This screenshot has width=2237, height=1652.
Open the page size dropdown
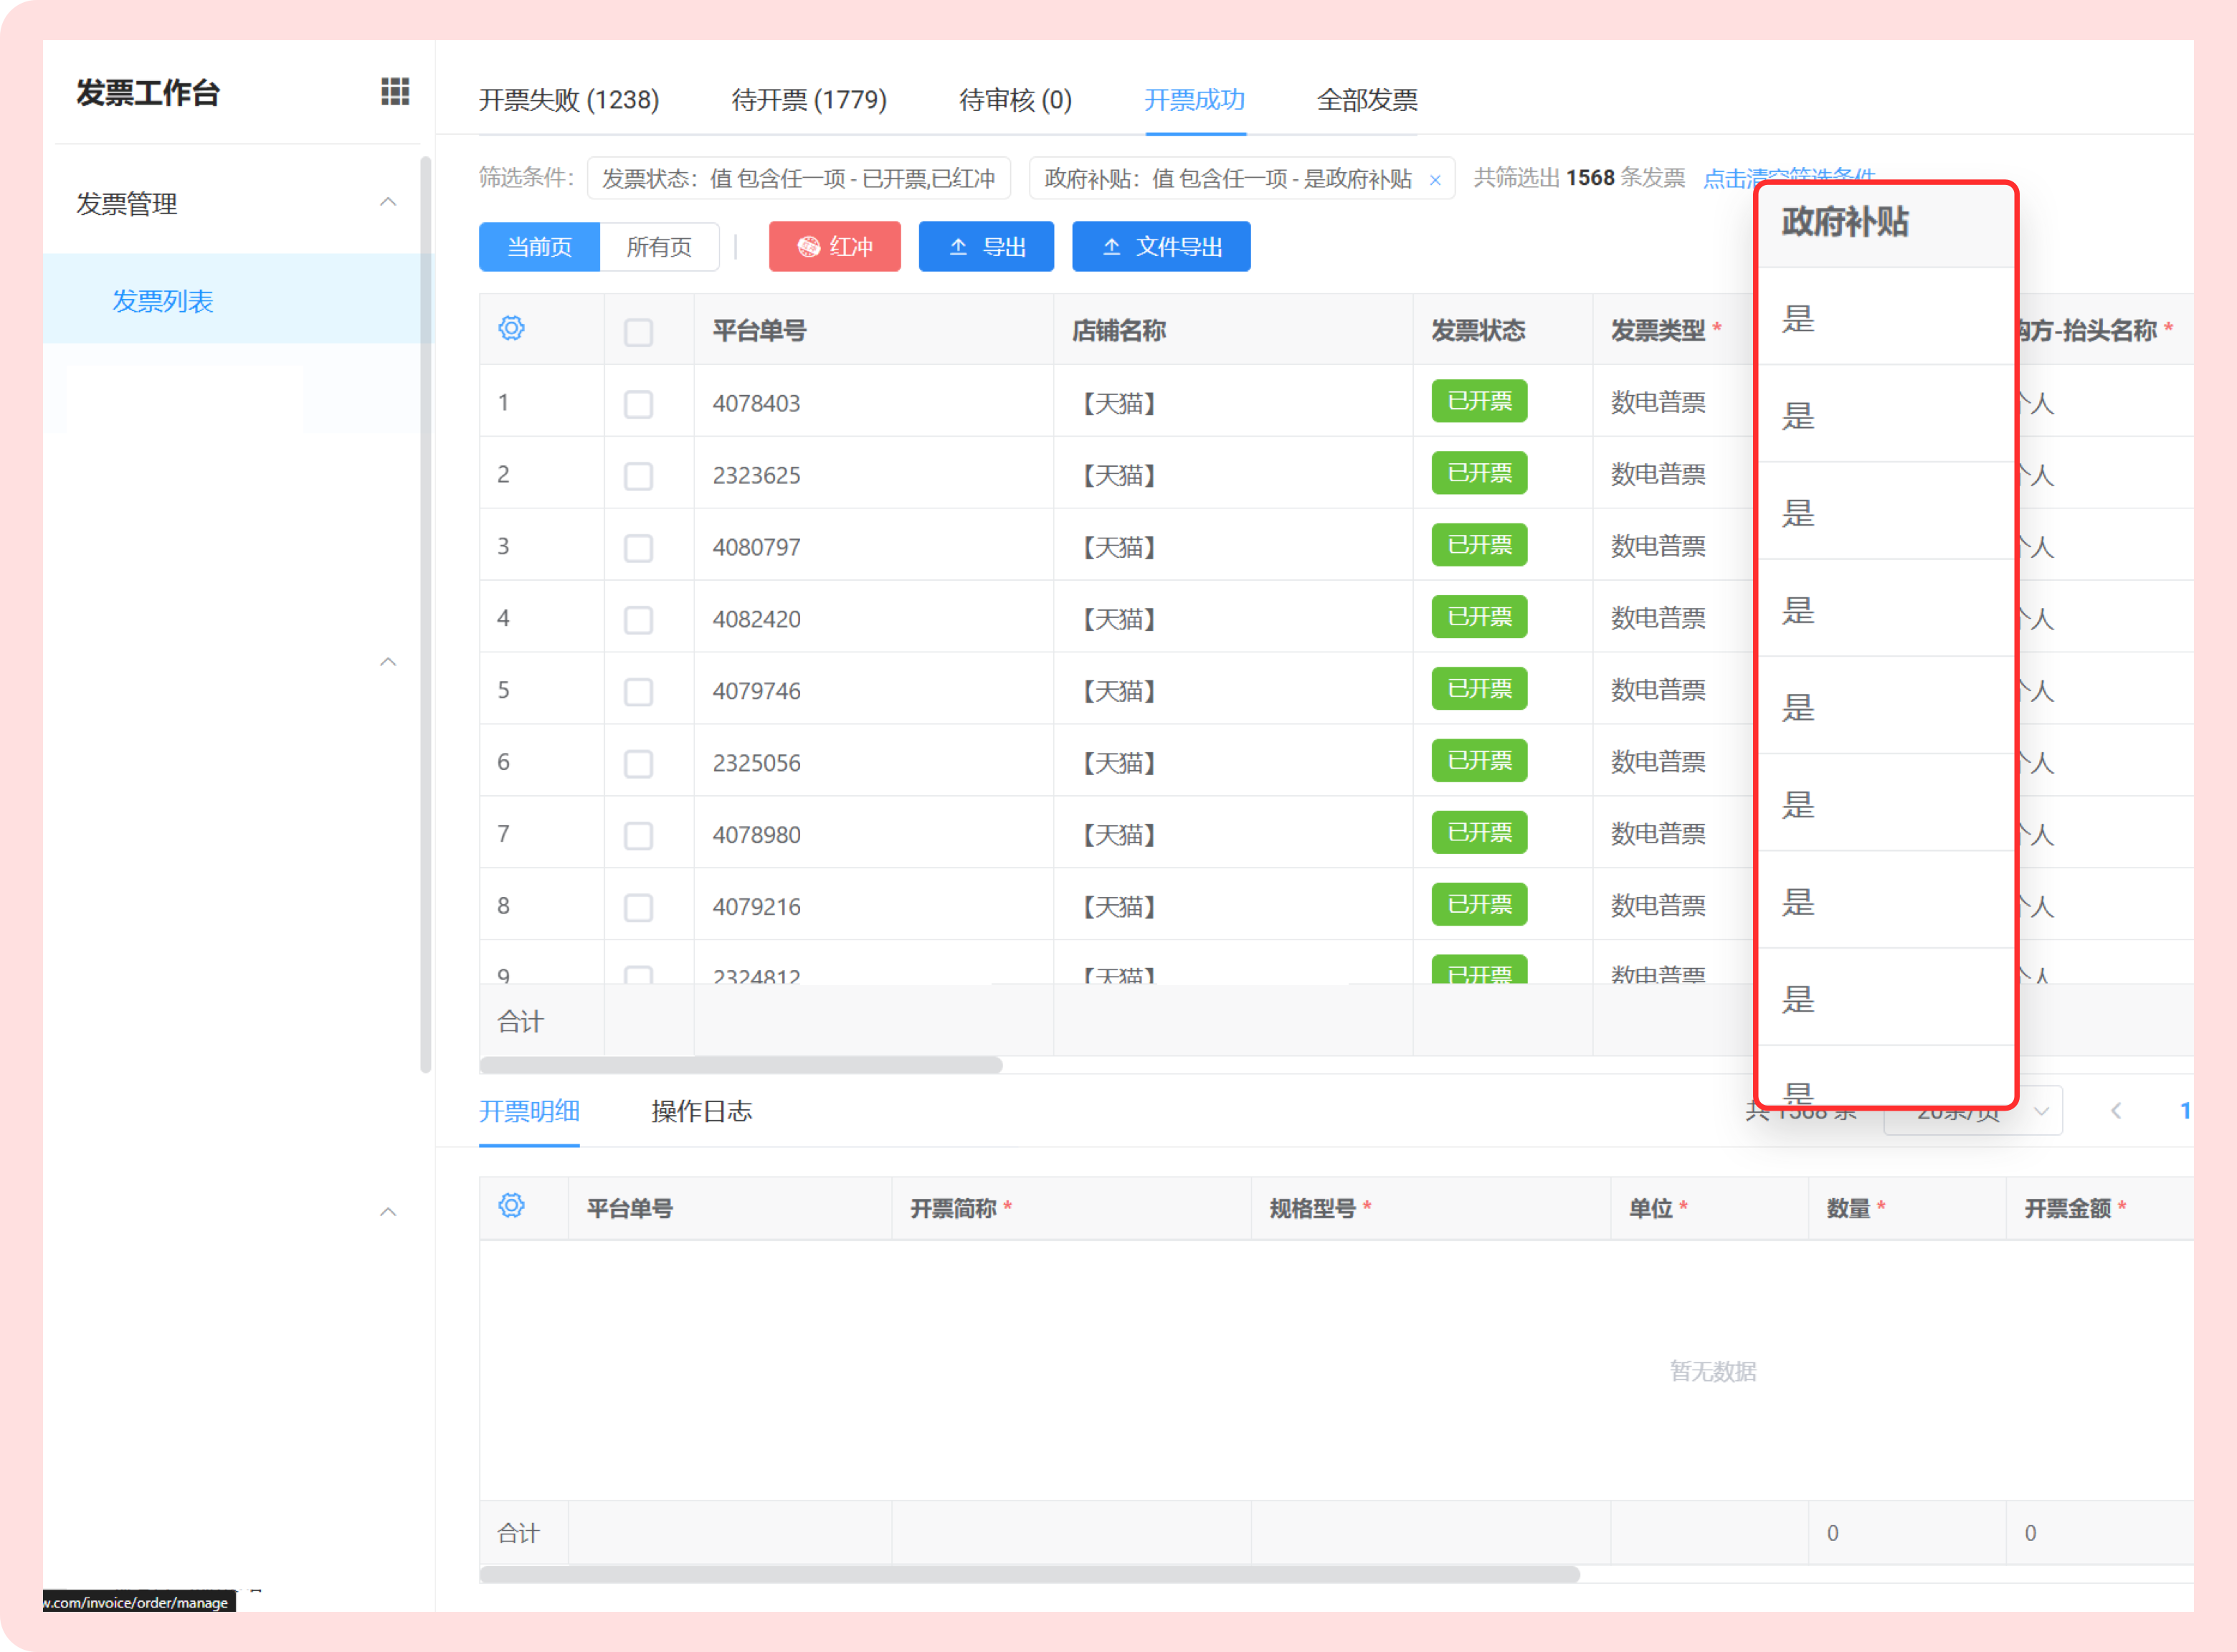click(1973, 1111)
